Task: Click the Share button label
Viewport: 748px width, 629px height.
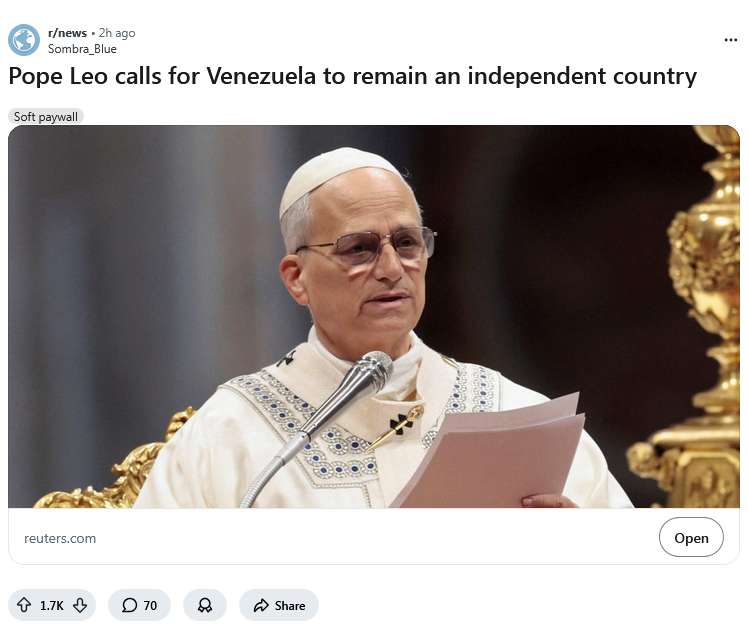Action: coord(290,606)
